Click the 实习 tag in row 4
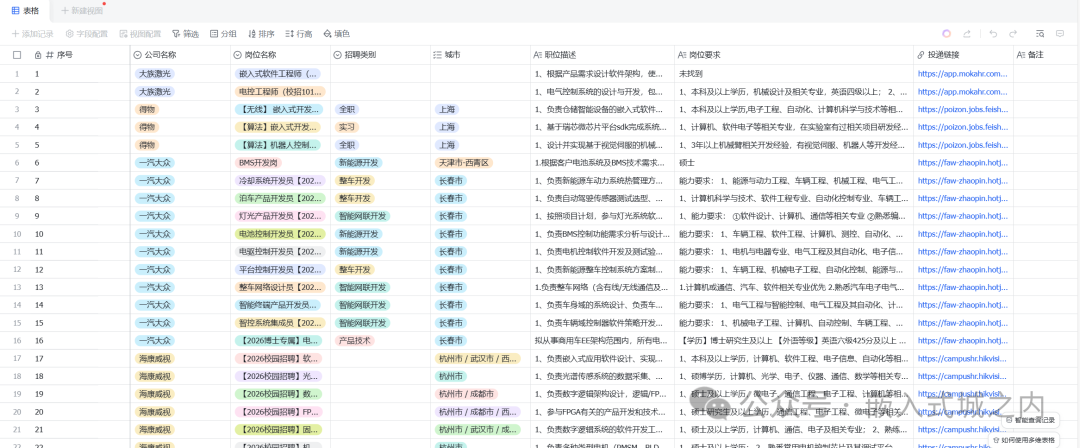The height and width of the screenshot is (448, 1080). point(346,127)
